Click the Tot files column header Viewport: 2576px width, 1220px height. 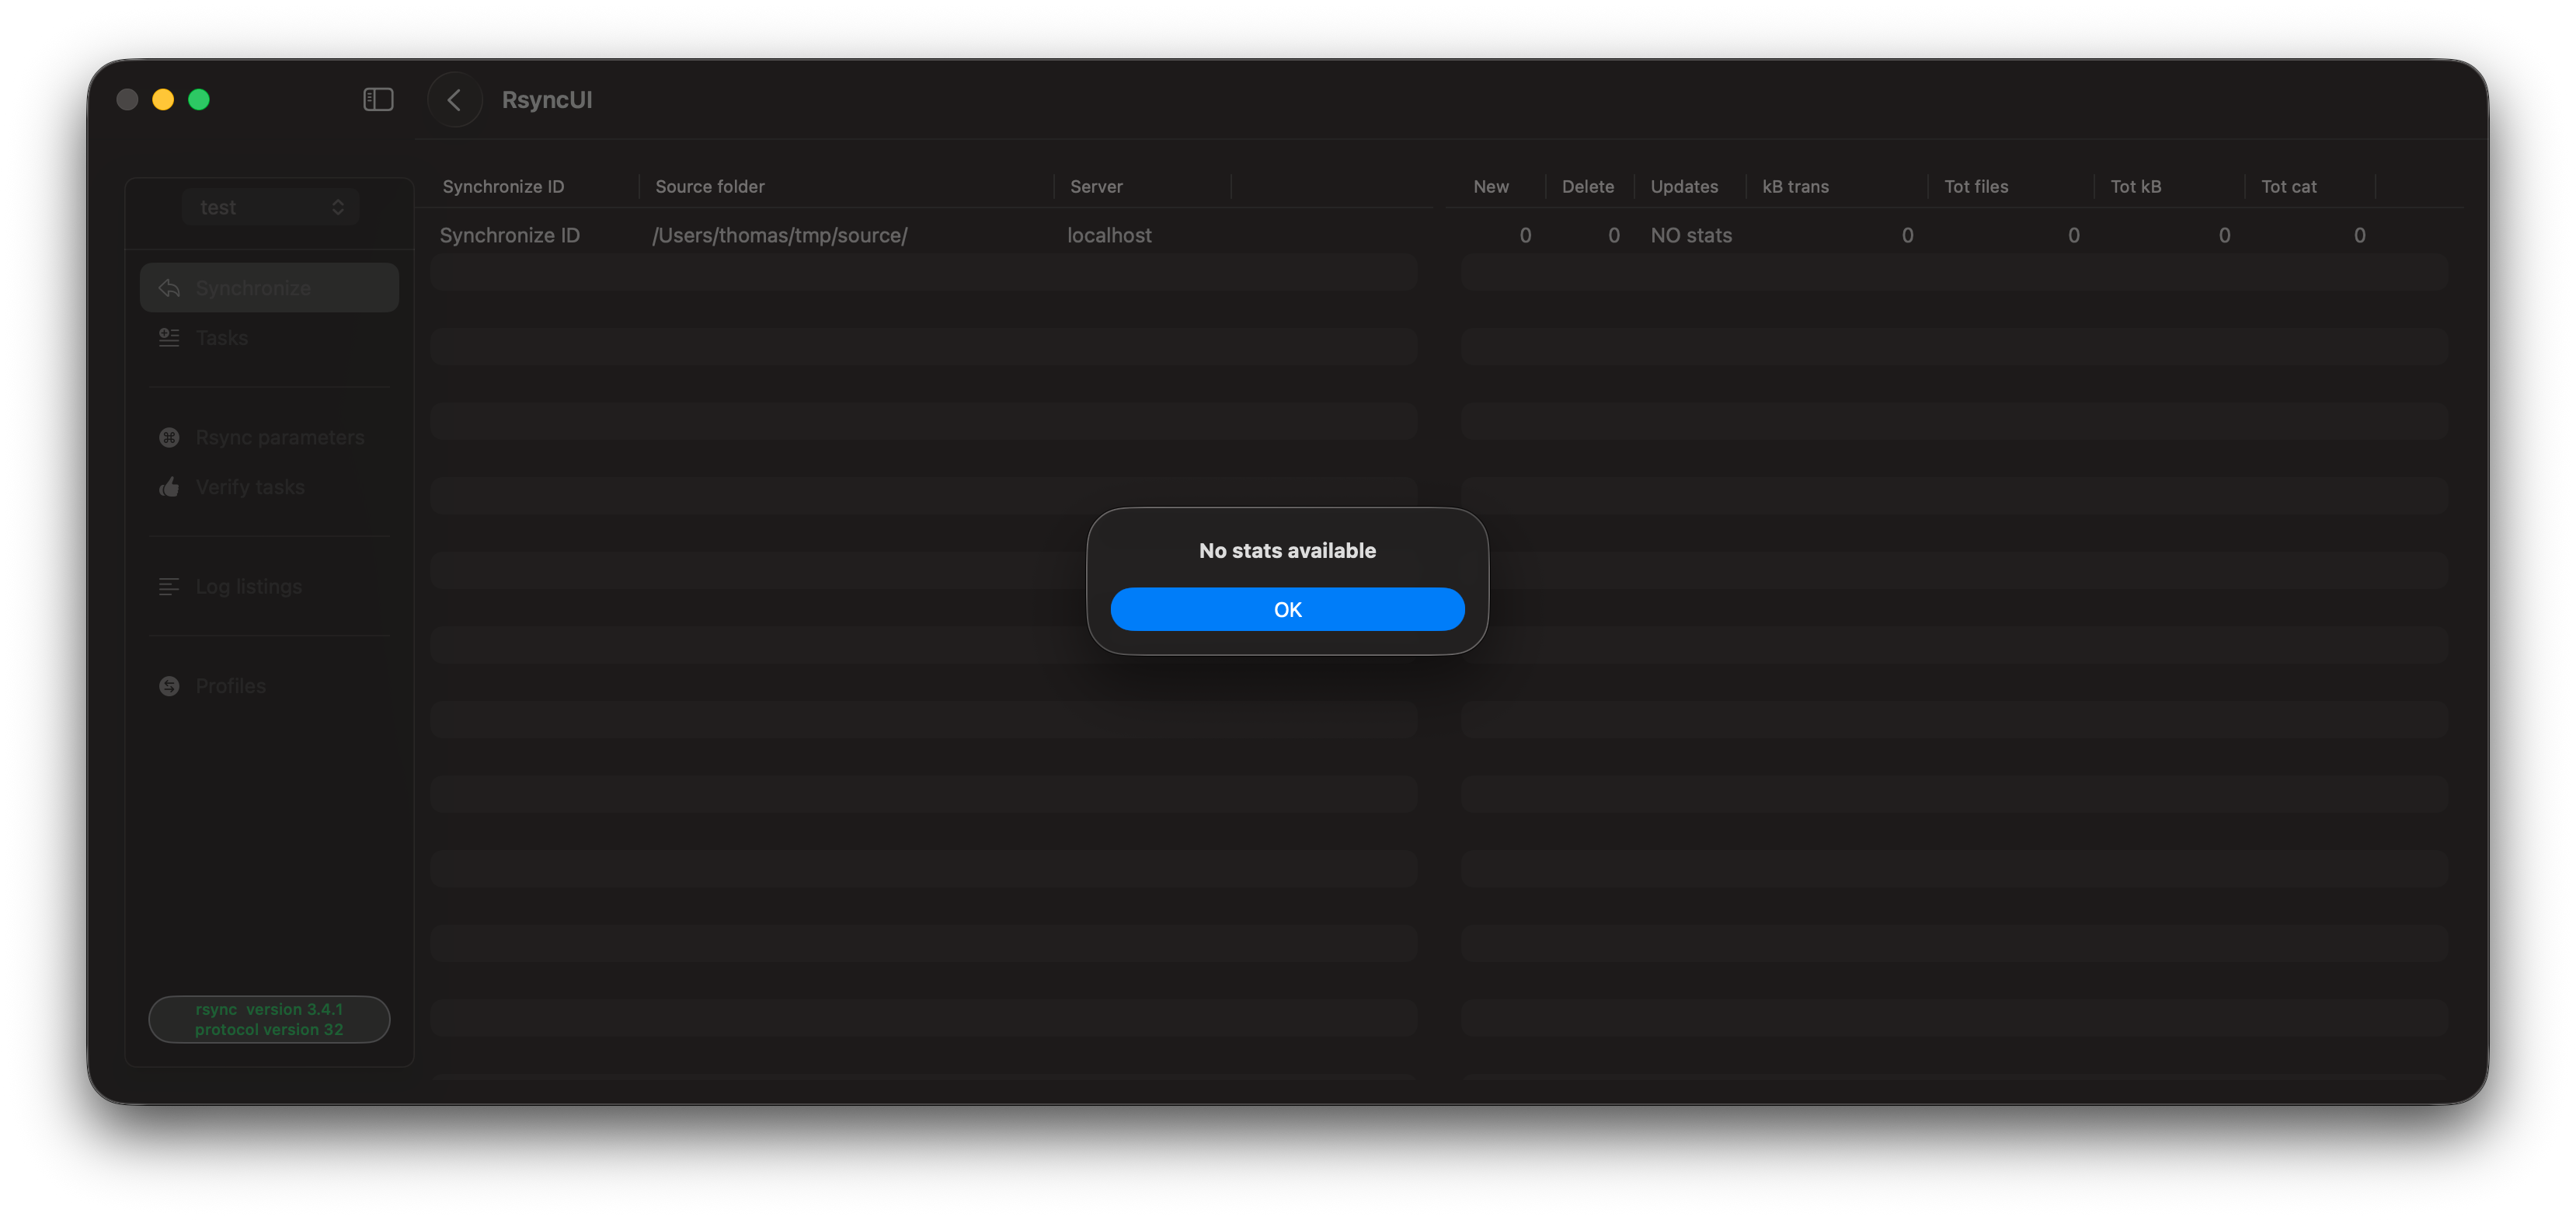1976,187
